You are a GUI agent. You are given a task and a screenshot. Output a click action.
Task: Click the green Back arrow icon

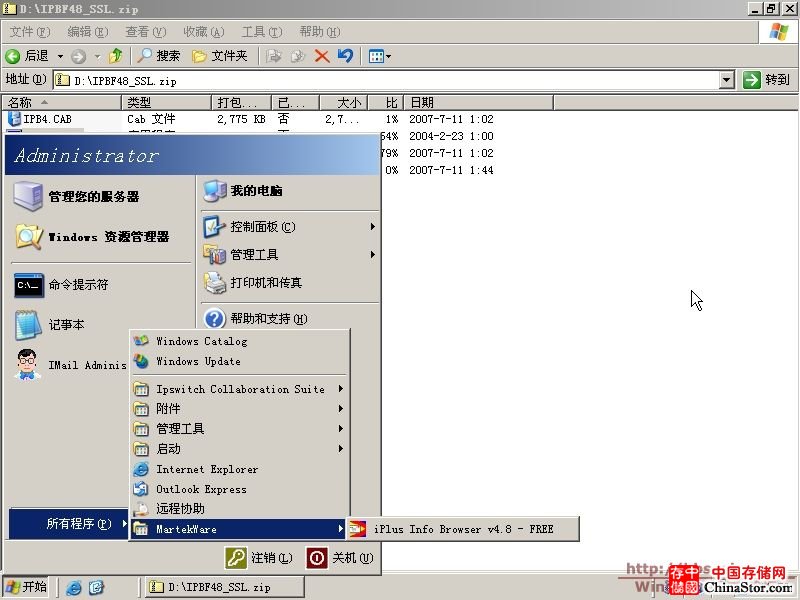[x=12, y=56]
